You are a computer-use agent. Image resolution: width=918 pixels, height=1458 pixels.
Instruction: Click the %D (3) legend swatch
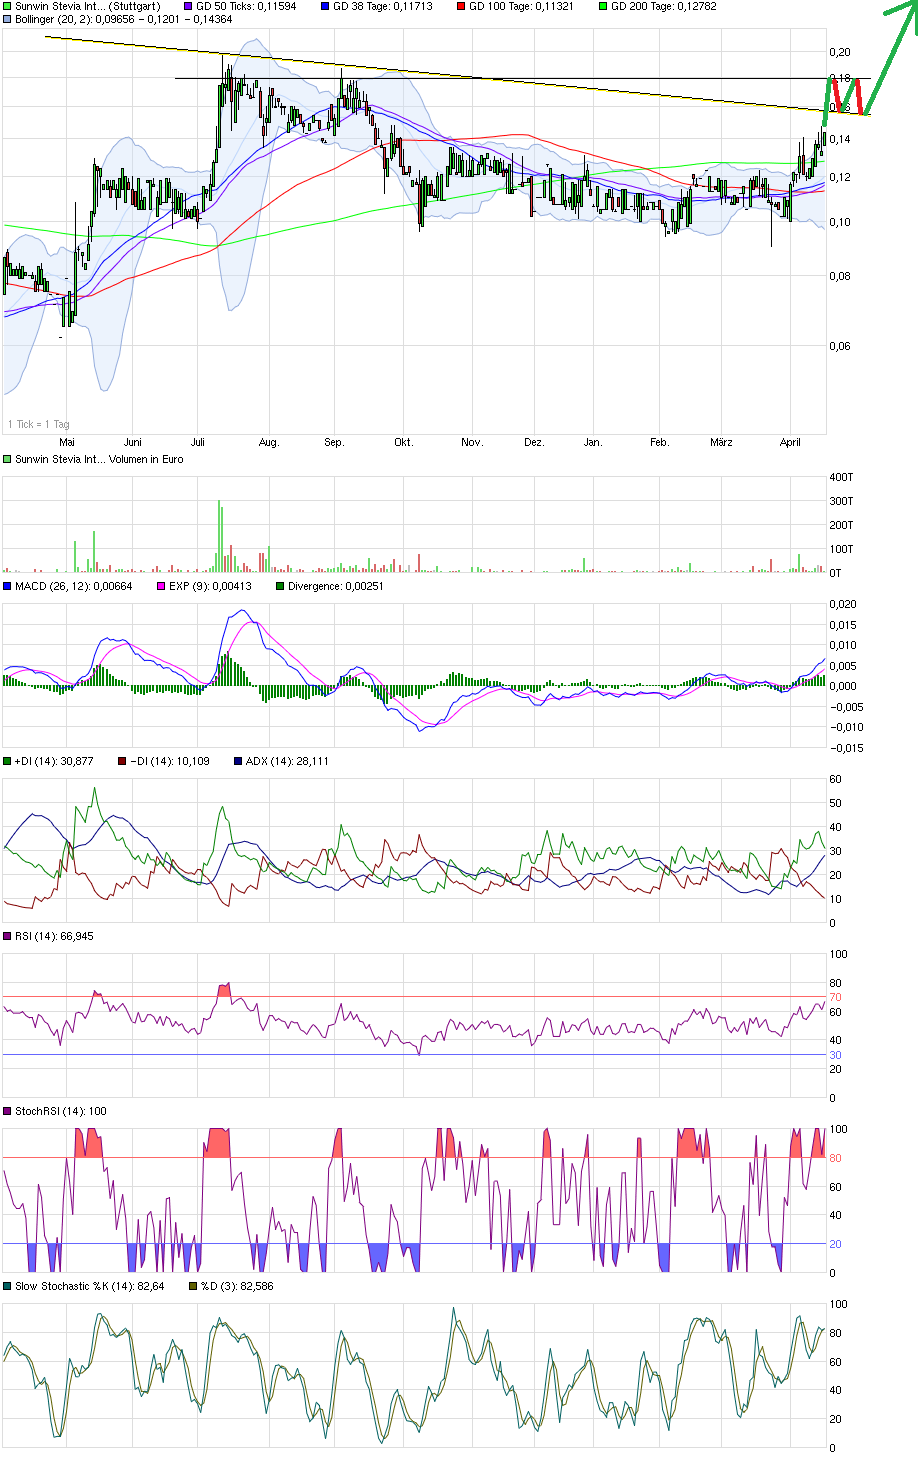pos(193,1286)
